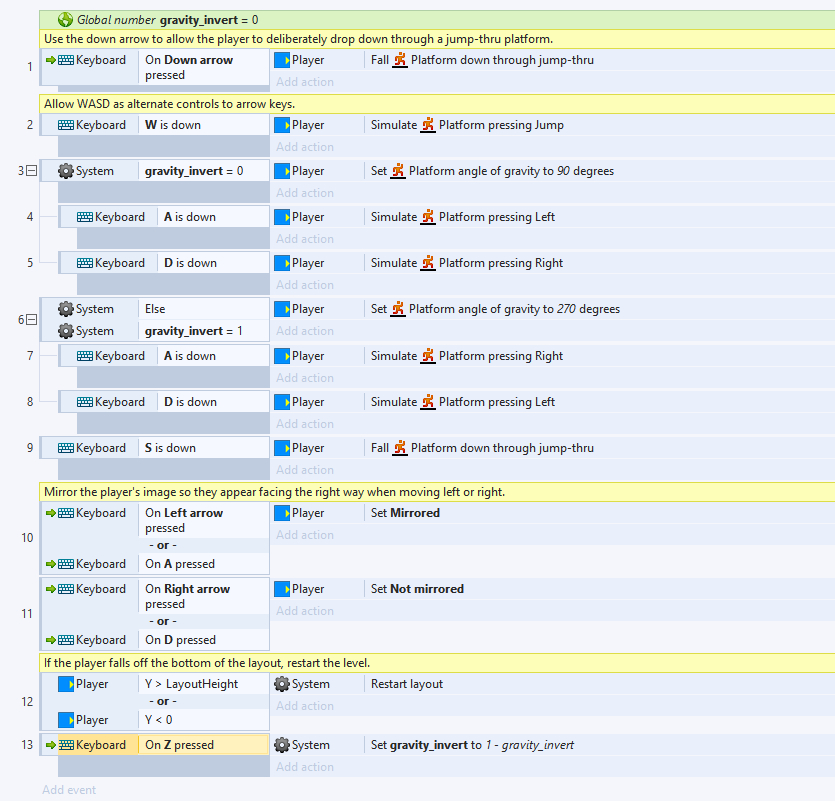The width and height of the screenshot is (835, 801).
Task: Click event number 10 in the margin
Action: tap(27, 538)
